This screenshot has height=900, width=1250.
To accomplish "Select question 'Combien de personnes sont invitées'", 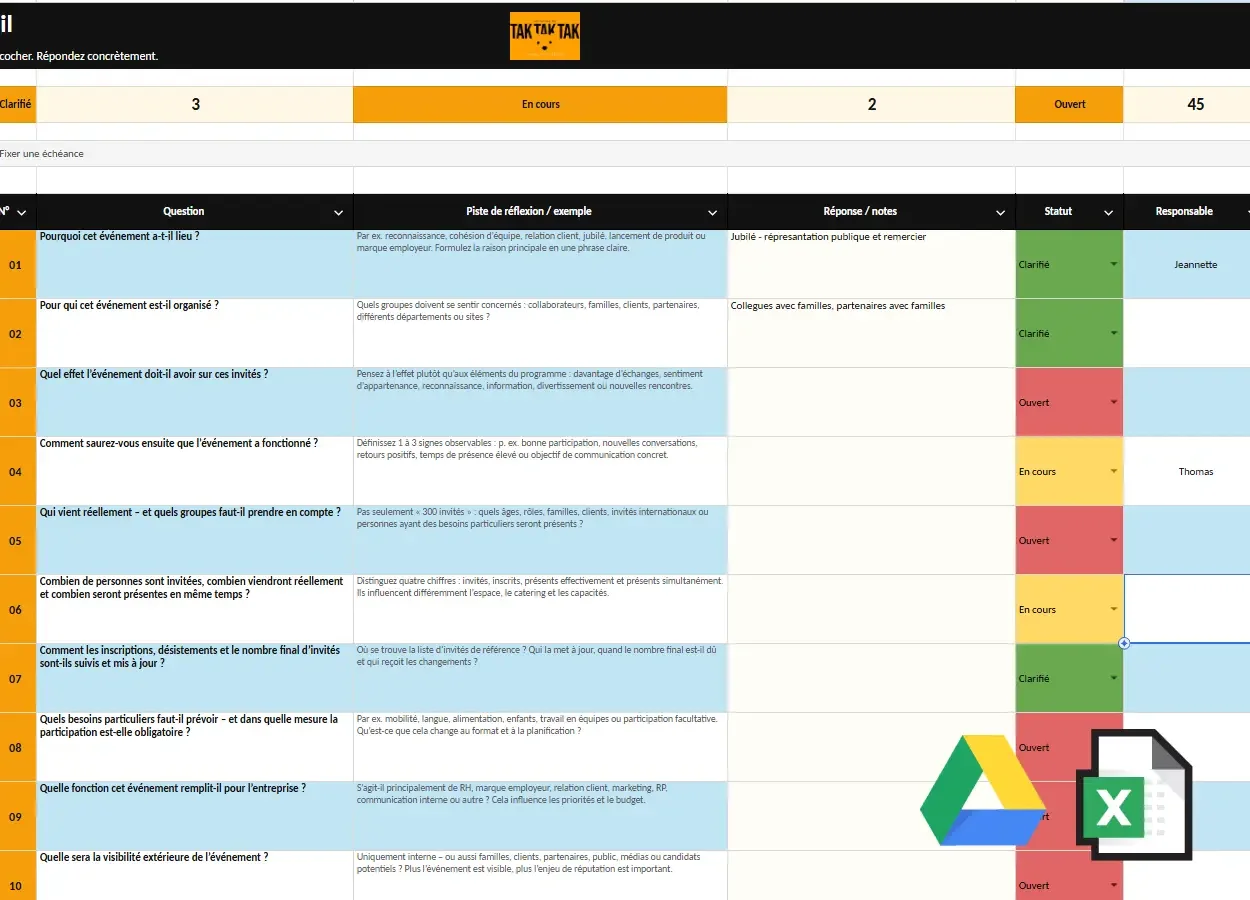I will pos(191,587).
